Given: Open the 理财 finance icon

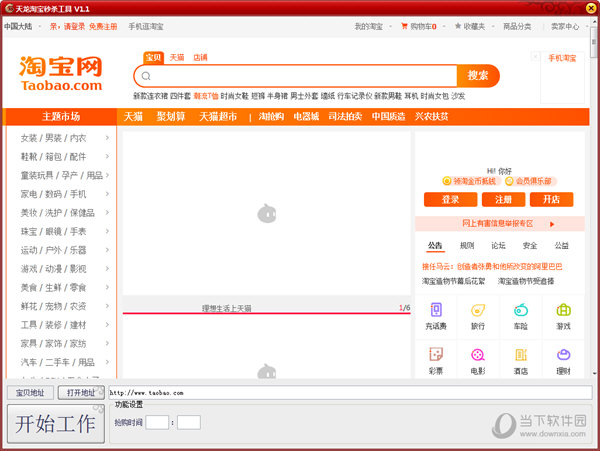Looking at the screenshot, I should (563, 354).
